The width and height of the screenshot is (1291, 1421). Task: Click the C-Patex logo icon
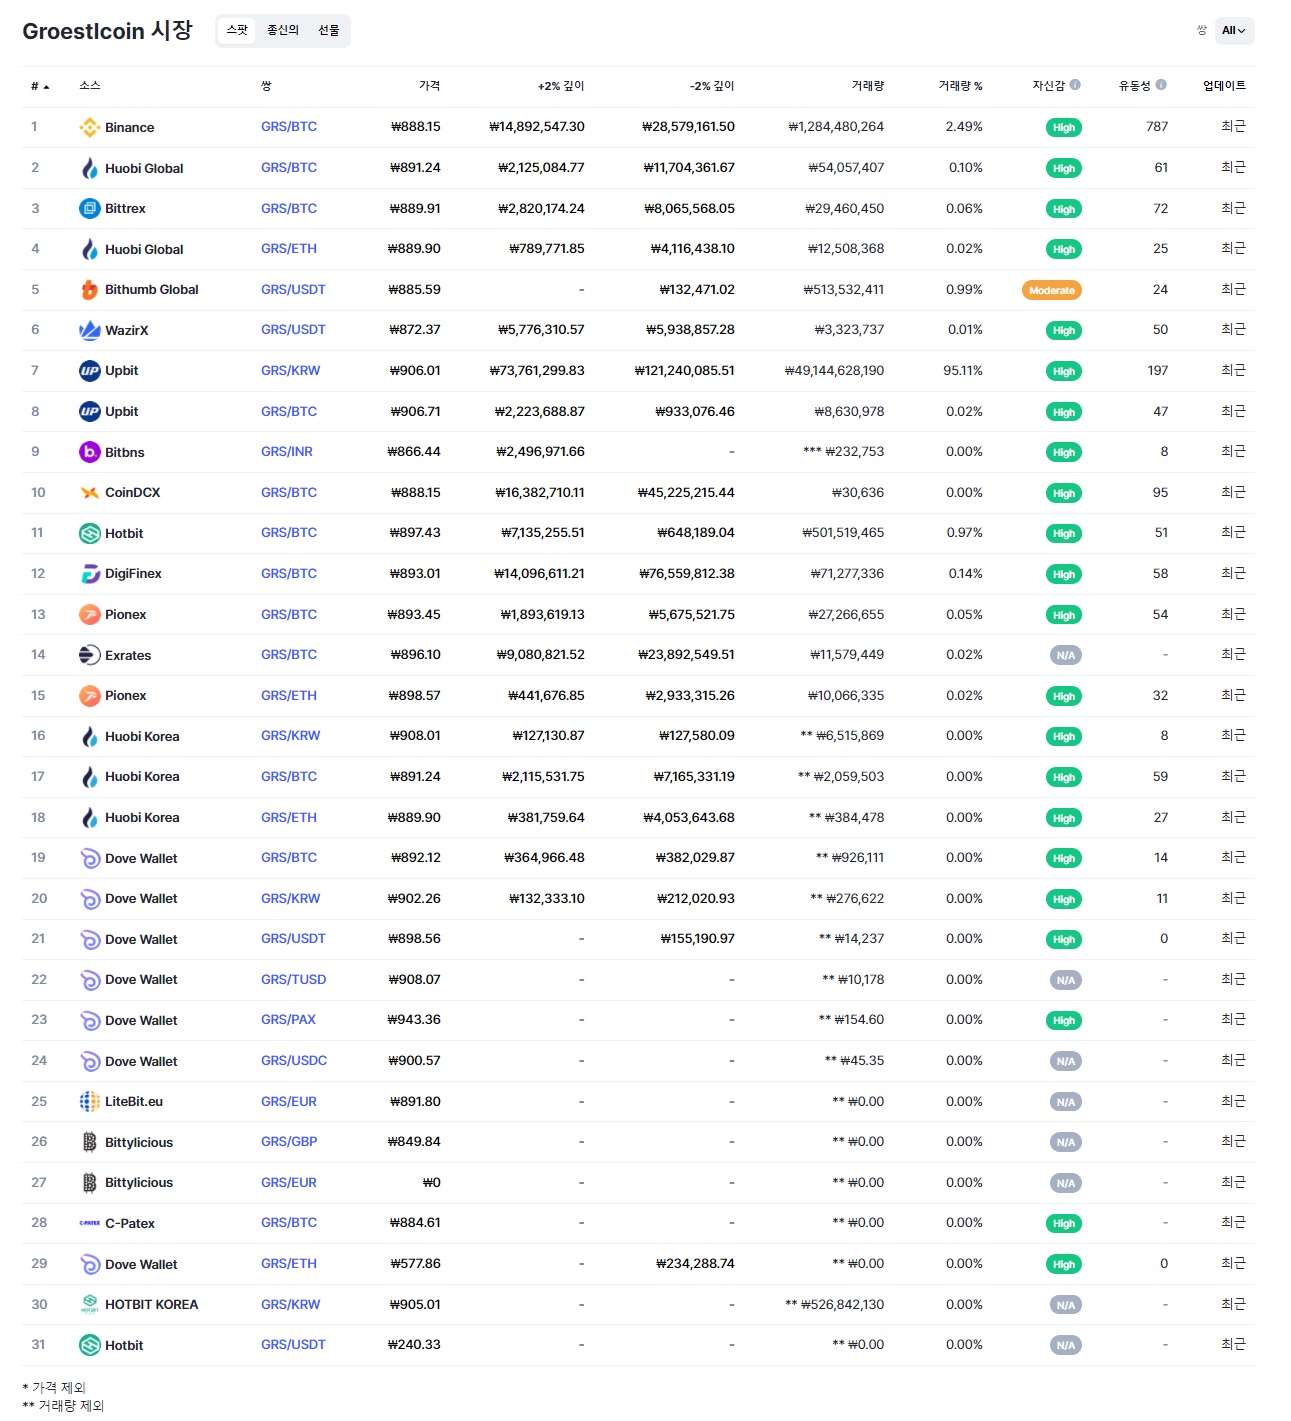pyautogui.click(x=89, y=1223)
